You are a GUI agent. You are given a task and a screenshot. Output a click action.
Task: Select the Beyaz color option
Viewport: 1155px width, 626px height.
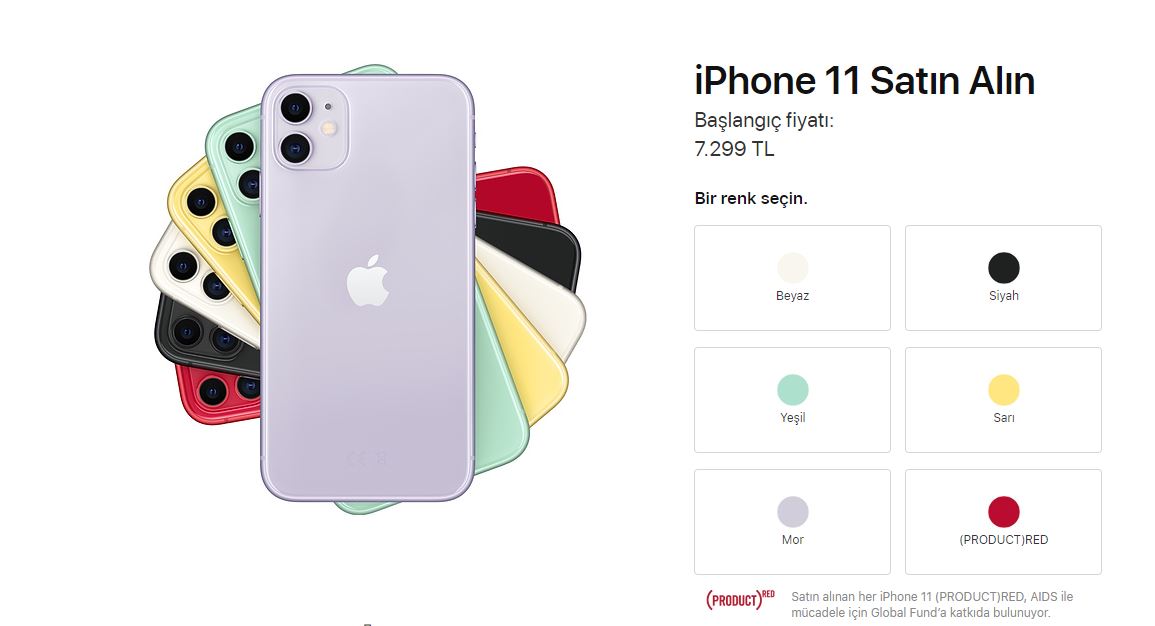click(792, 278)
